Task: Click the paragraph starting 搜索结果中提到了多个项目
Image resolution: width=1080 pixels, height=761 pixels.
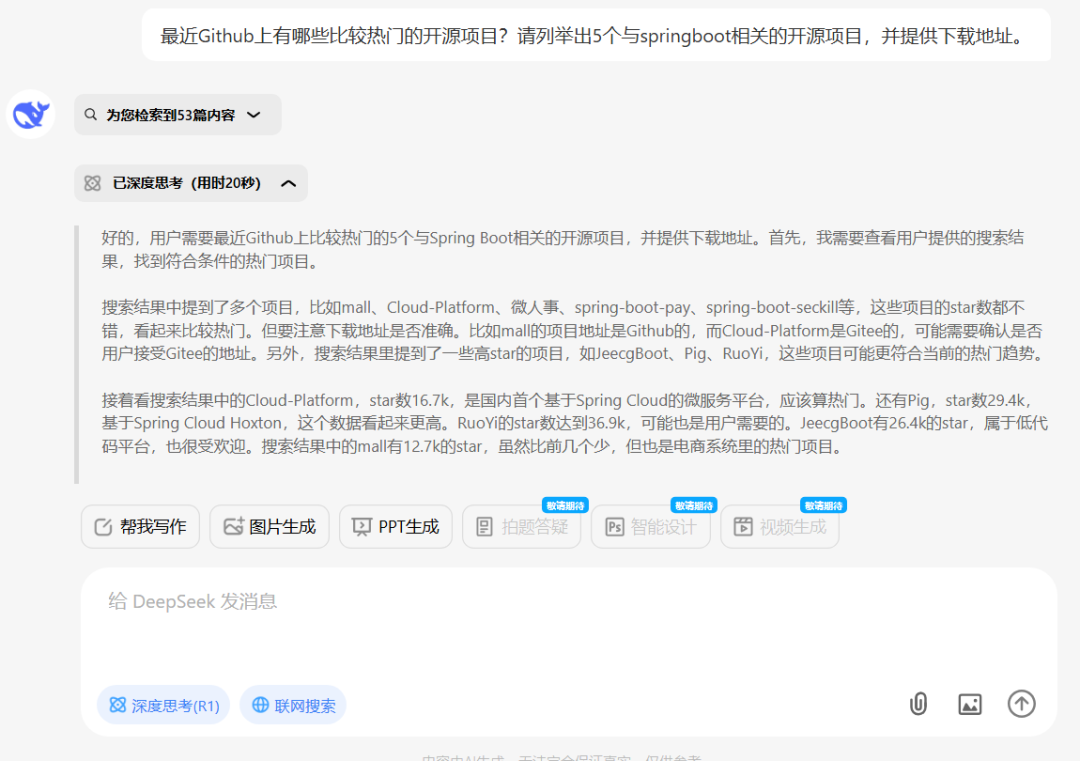Action: click(574, 331)
